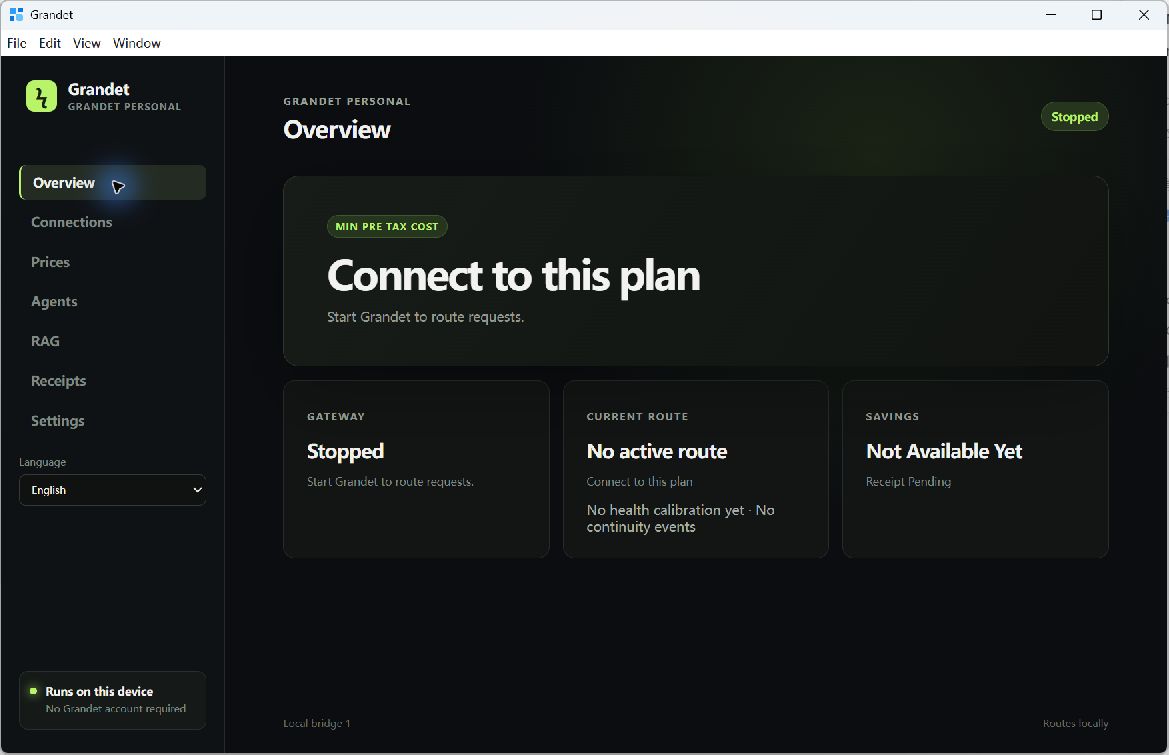Open the Edit menu
This screenshot has width=1169, height=755.
(50, 43)
